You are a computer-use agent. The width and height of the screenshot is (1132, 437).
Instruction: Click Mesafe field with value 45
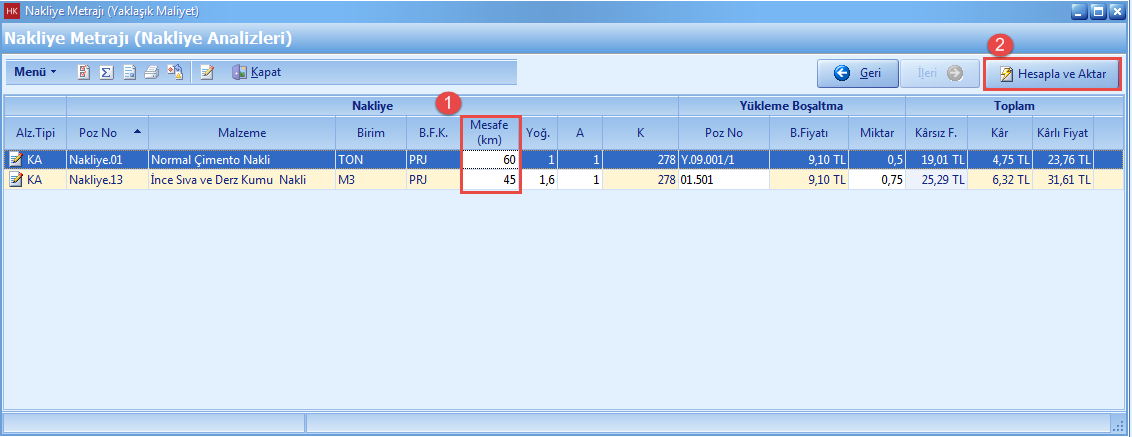pos(491,180)
